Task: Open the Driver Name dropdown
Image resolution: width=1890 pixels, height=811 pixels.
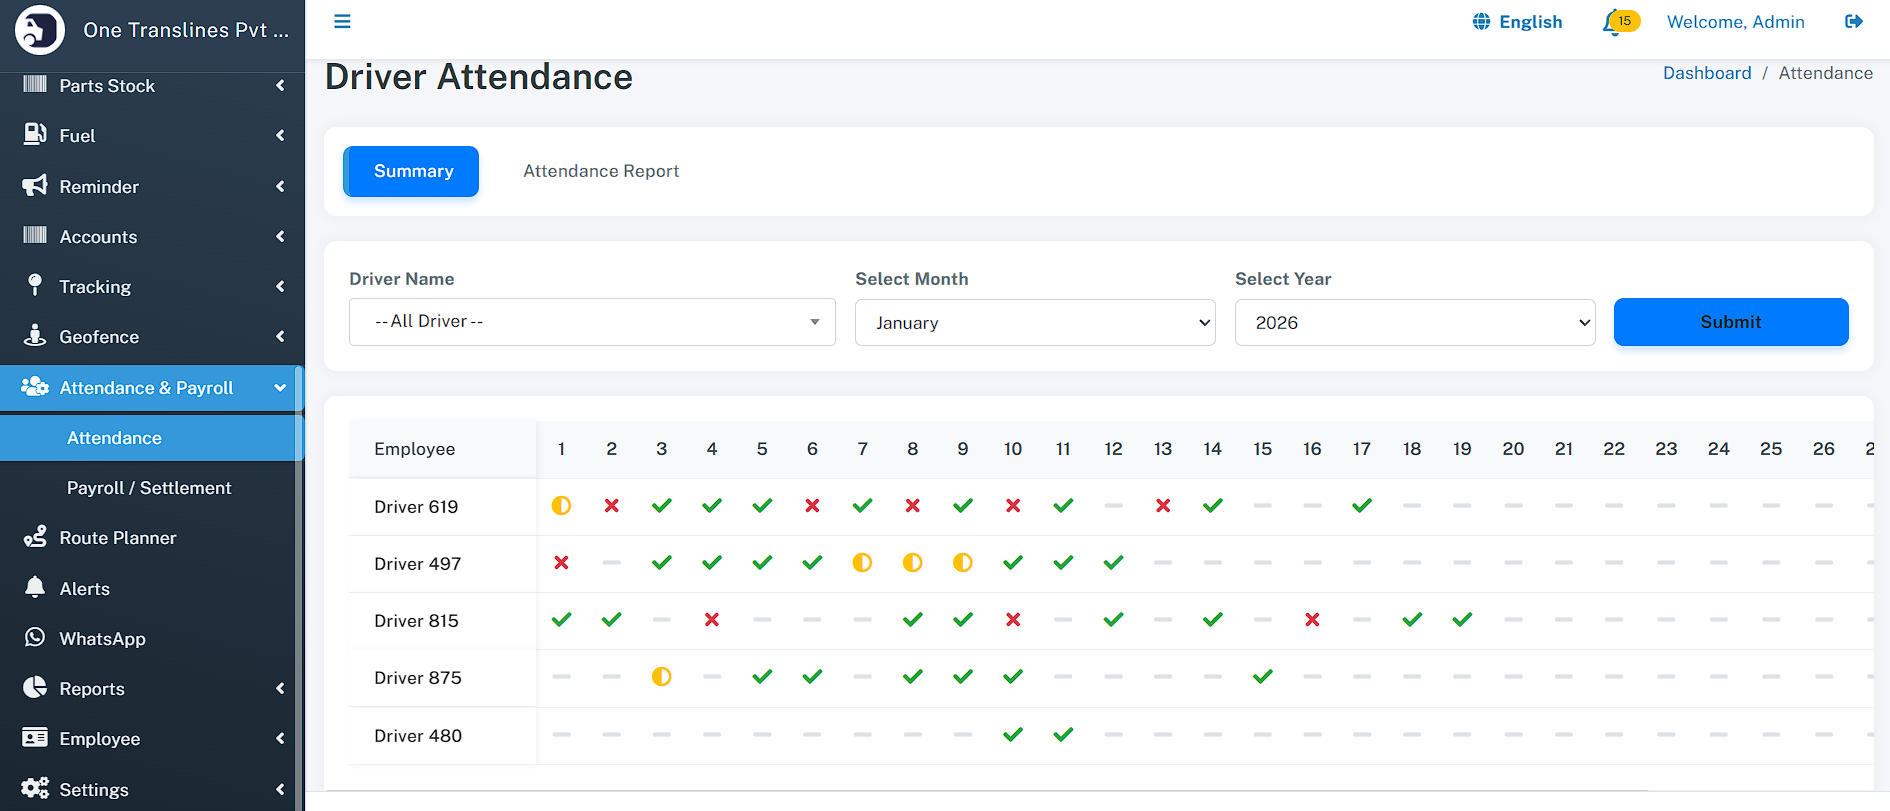Action: click(x=592, y=322)
